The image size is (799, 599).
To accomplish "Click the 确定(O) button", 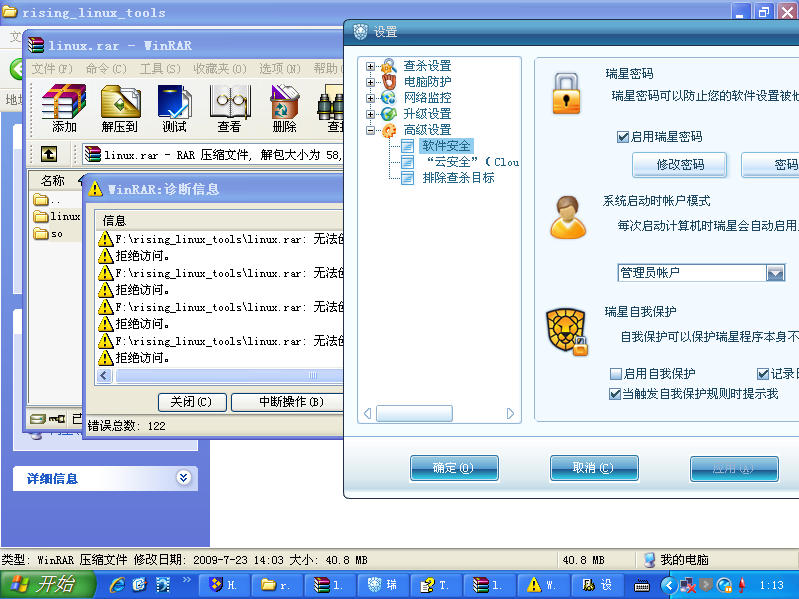I will (454, 468).
